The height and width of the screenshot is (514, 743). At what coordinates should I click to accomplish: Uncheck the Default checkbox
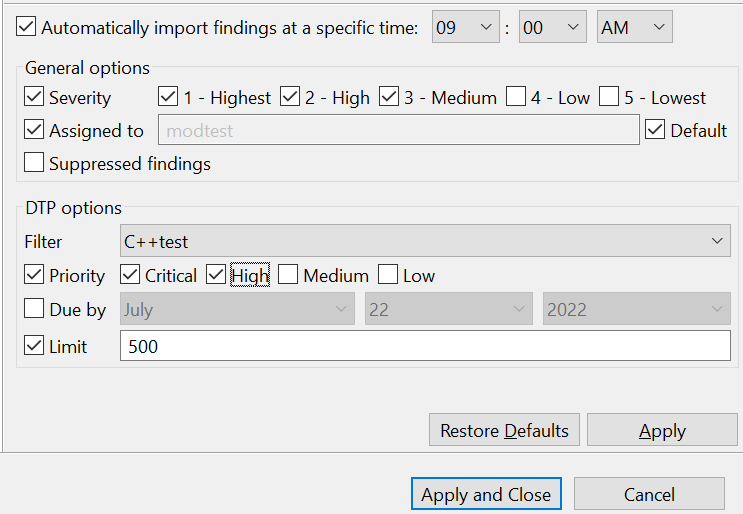tap(655, 129)
